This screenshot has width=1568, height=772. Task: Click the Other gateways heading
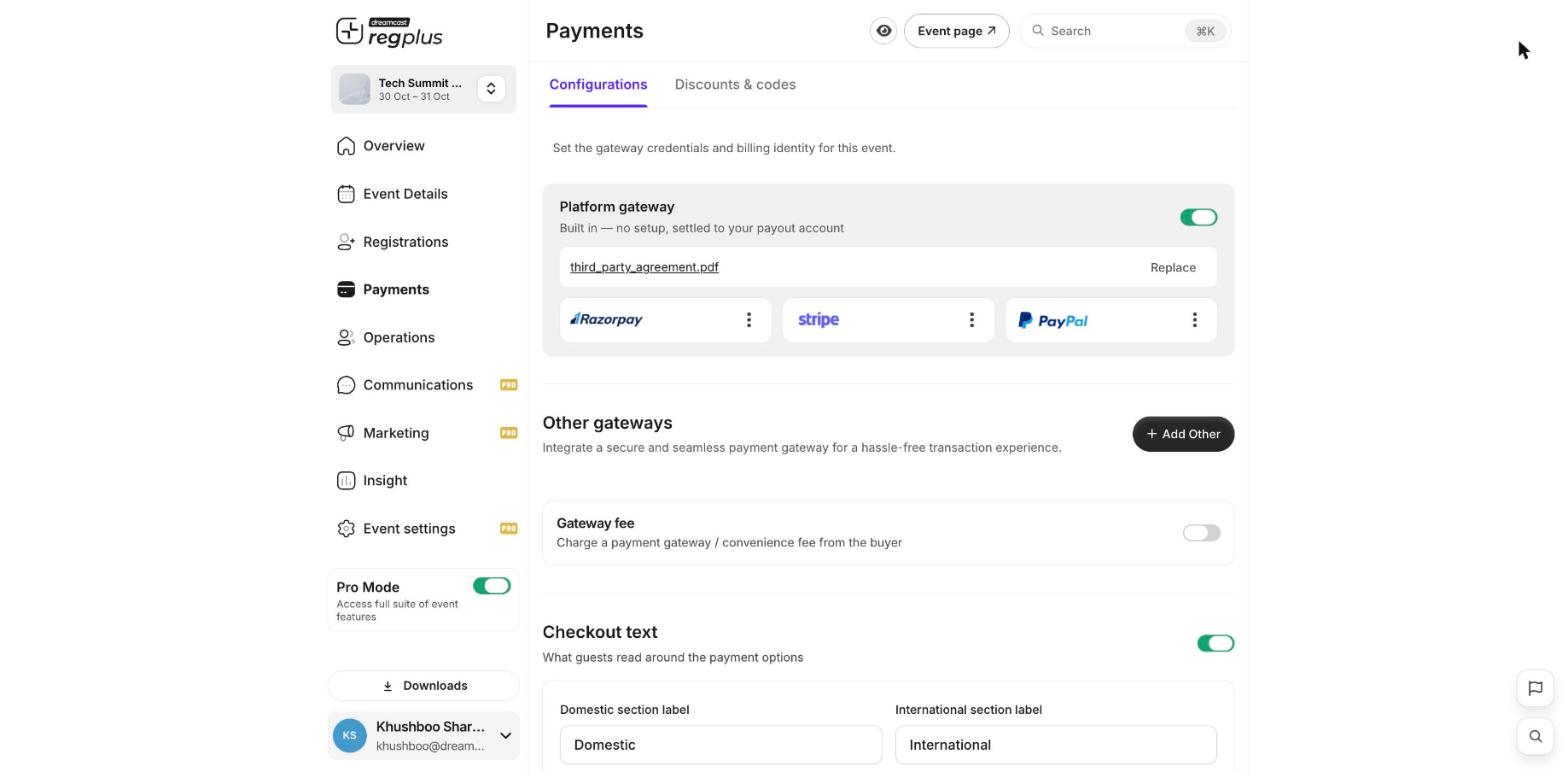tap(607, 423)
